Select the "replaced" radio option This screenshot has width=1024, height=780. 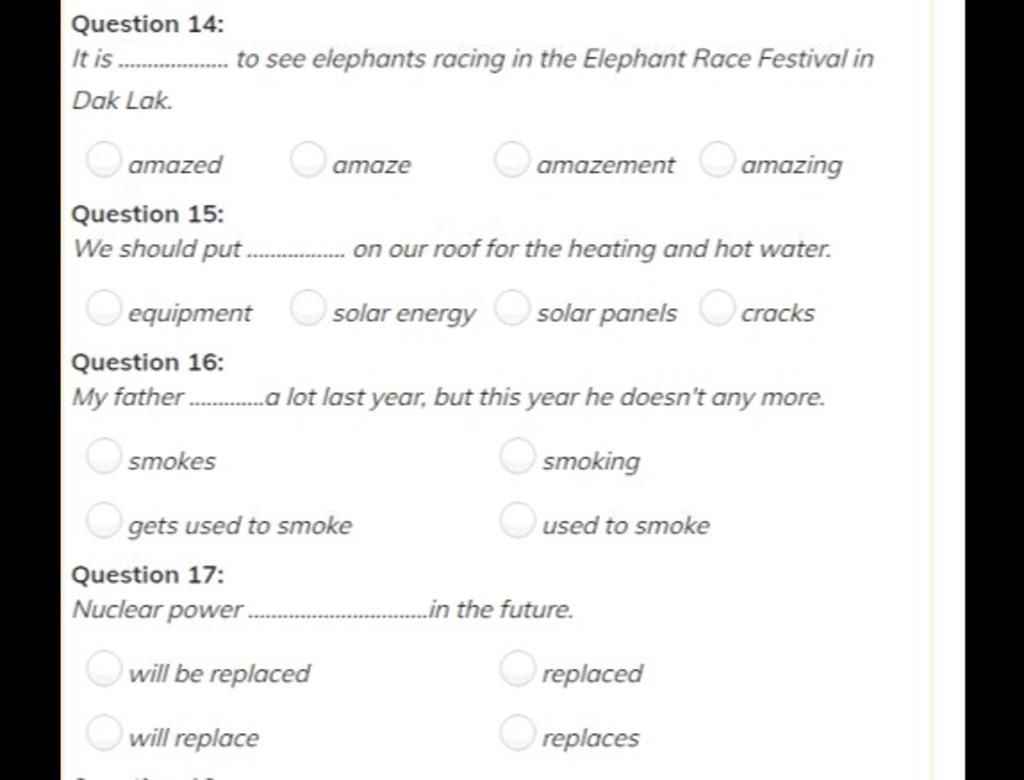pos(518,669)
